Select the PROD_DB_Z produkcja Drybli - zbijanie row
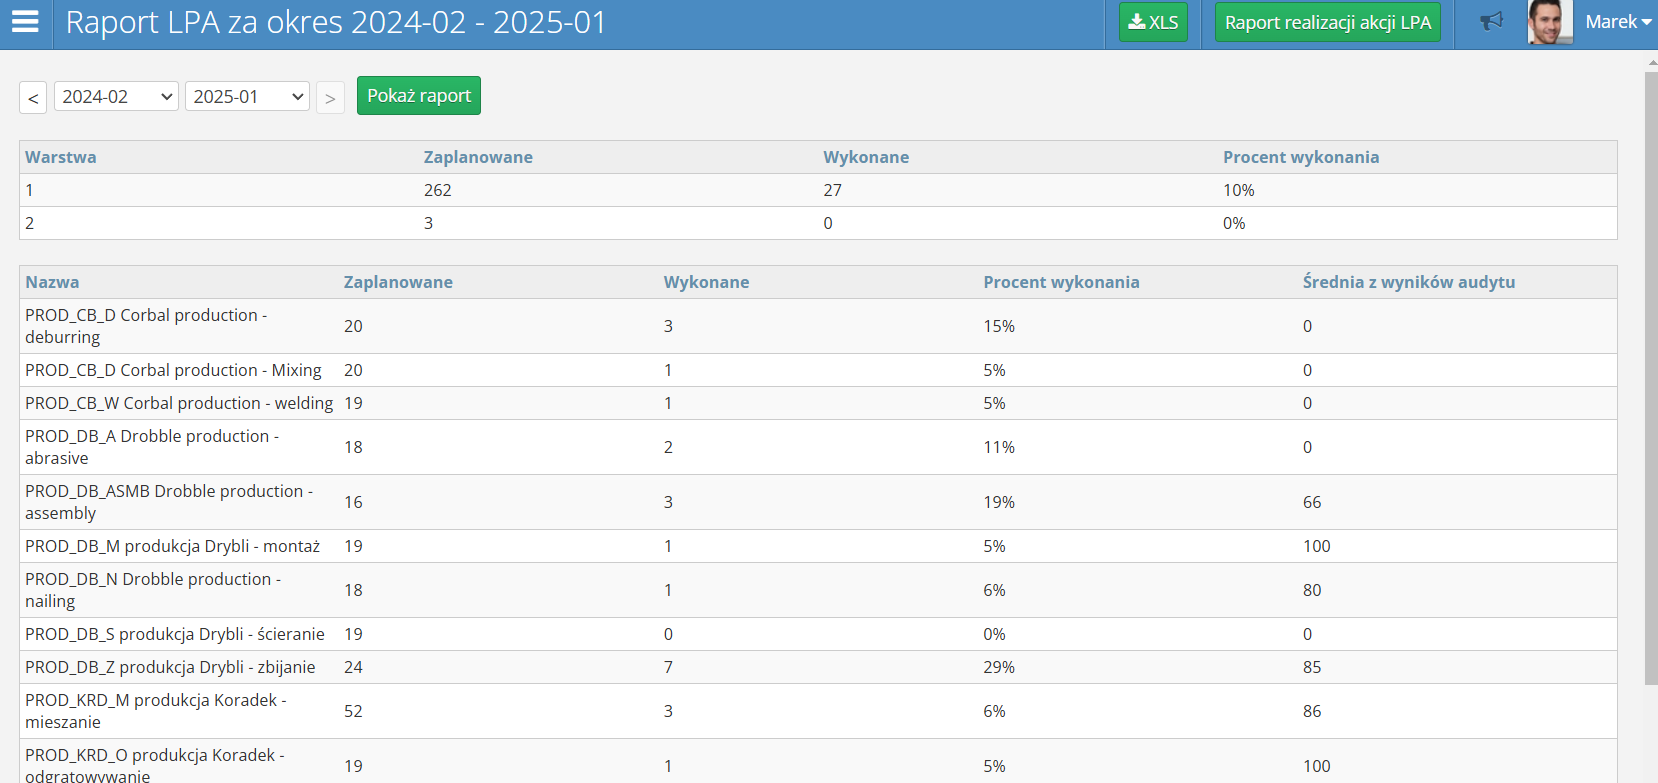Screen dimensions: 1658x783 pos(170,667)
